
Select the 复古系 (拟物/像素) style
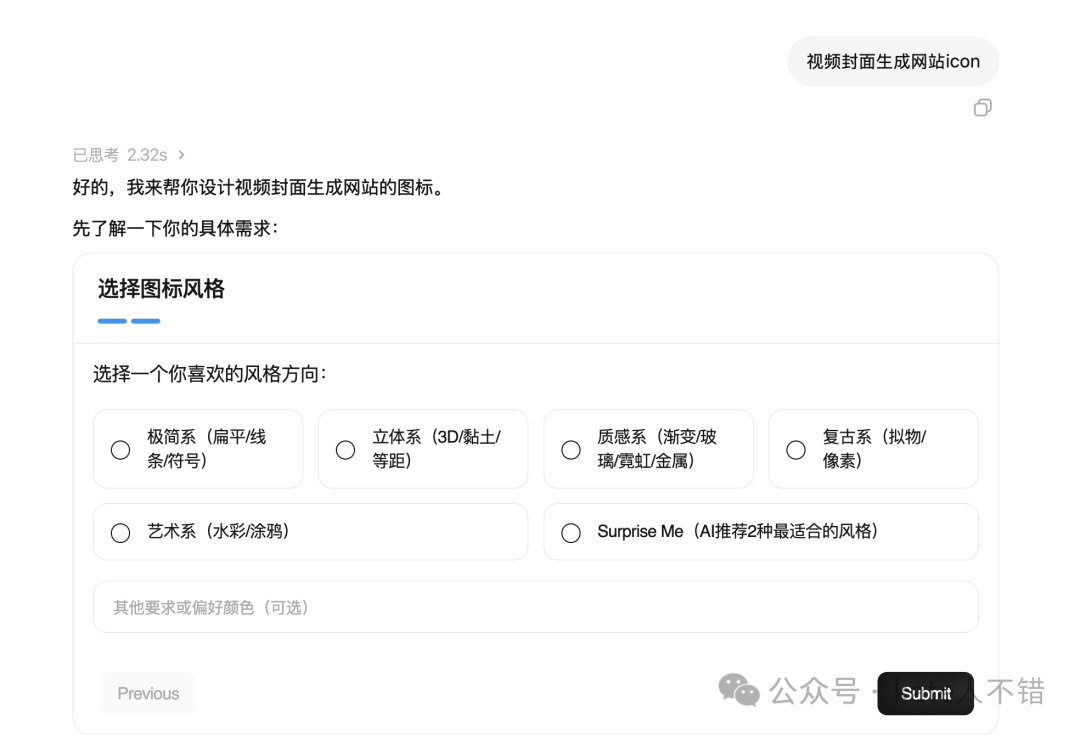coord(796,450)
